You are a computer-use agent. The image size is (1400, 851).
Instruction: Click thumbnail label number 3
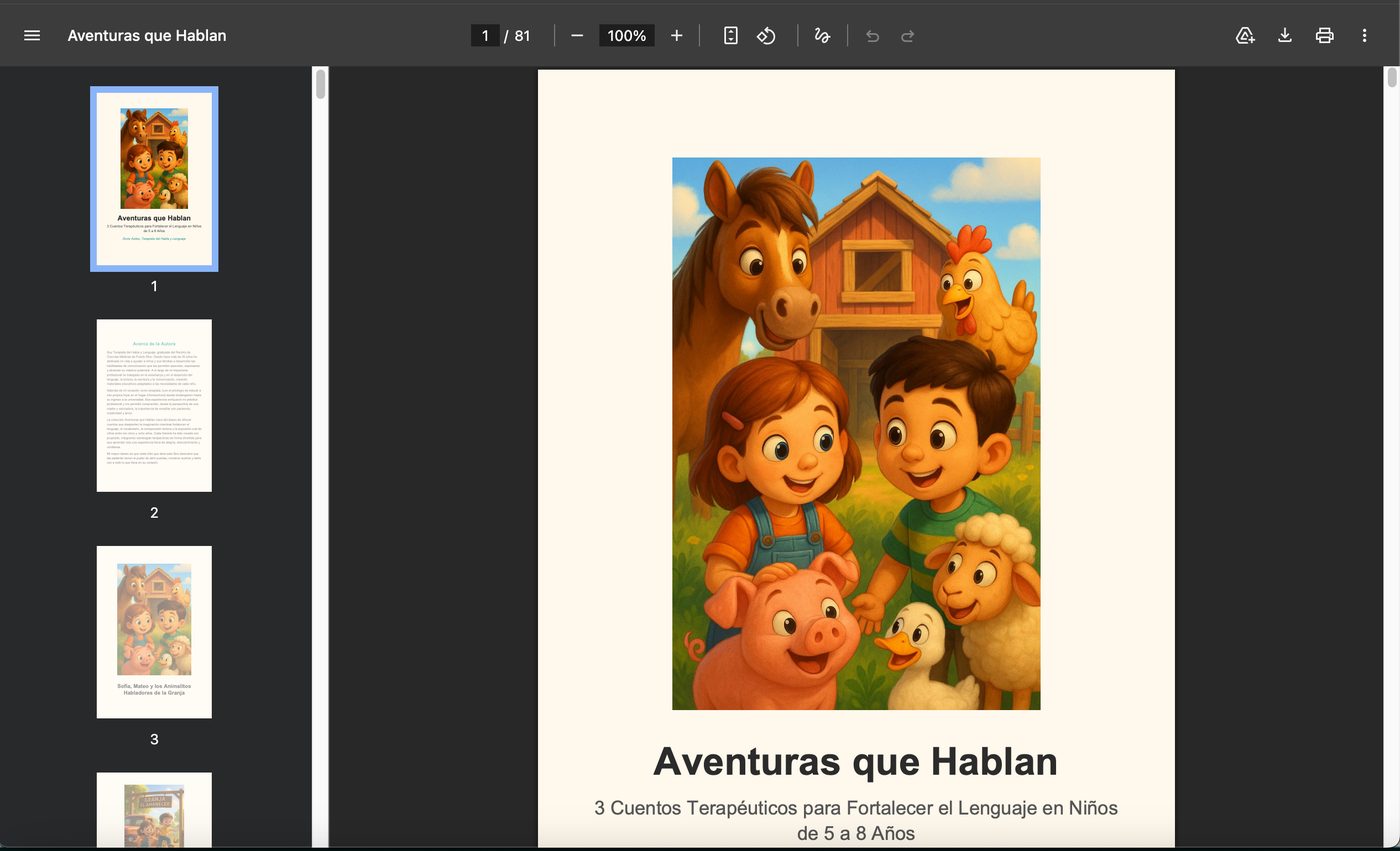coord(154,739)
